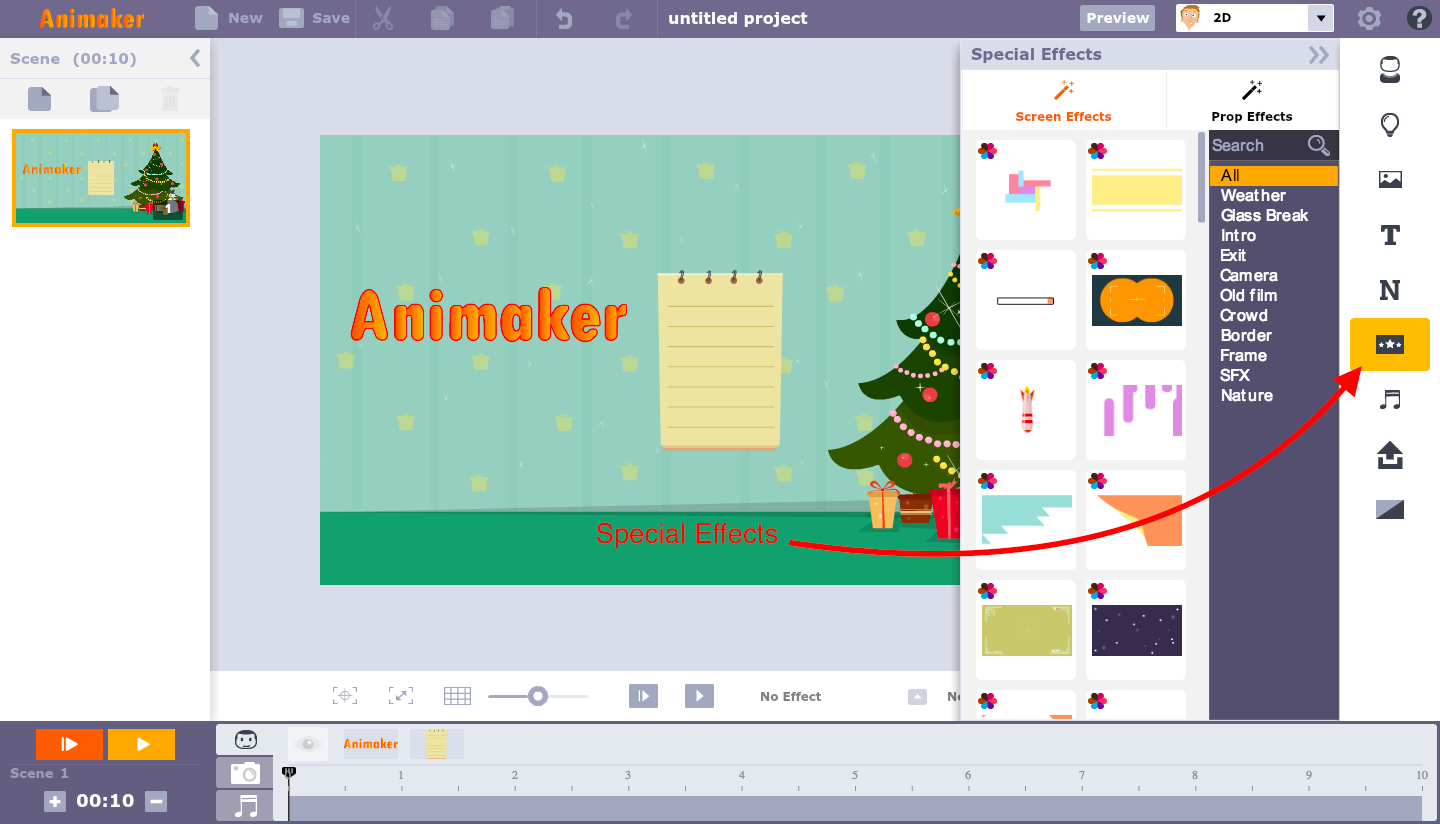1440x824 pixels.
Task: Add a new blank scene
Action: tap(39, 99)
